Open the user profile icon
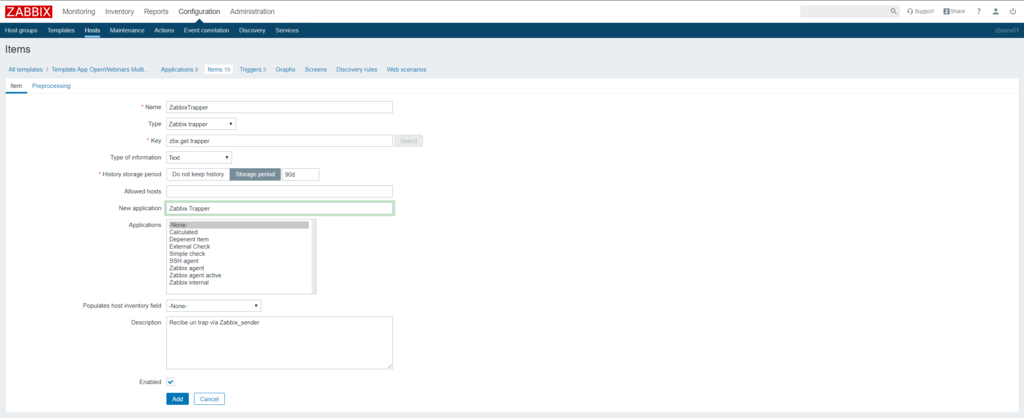This screenshot has width=1024, height=418. pos(995,11)
